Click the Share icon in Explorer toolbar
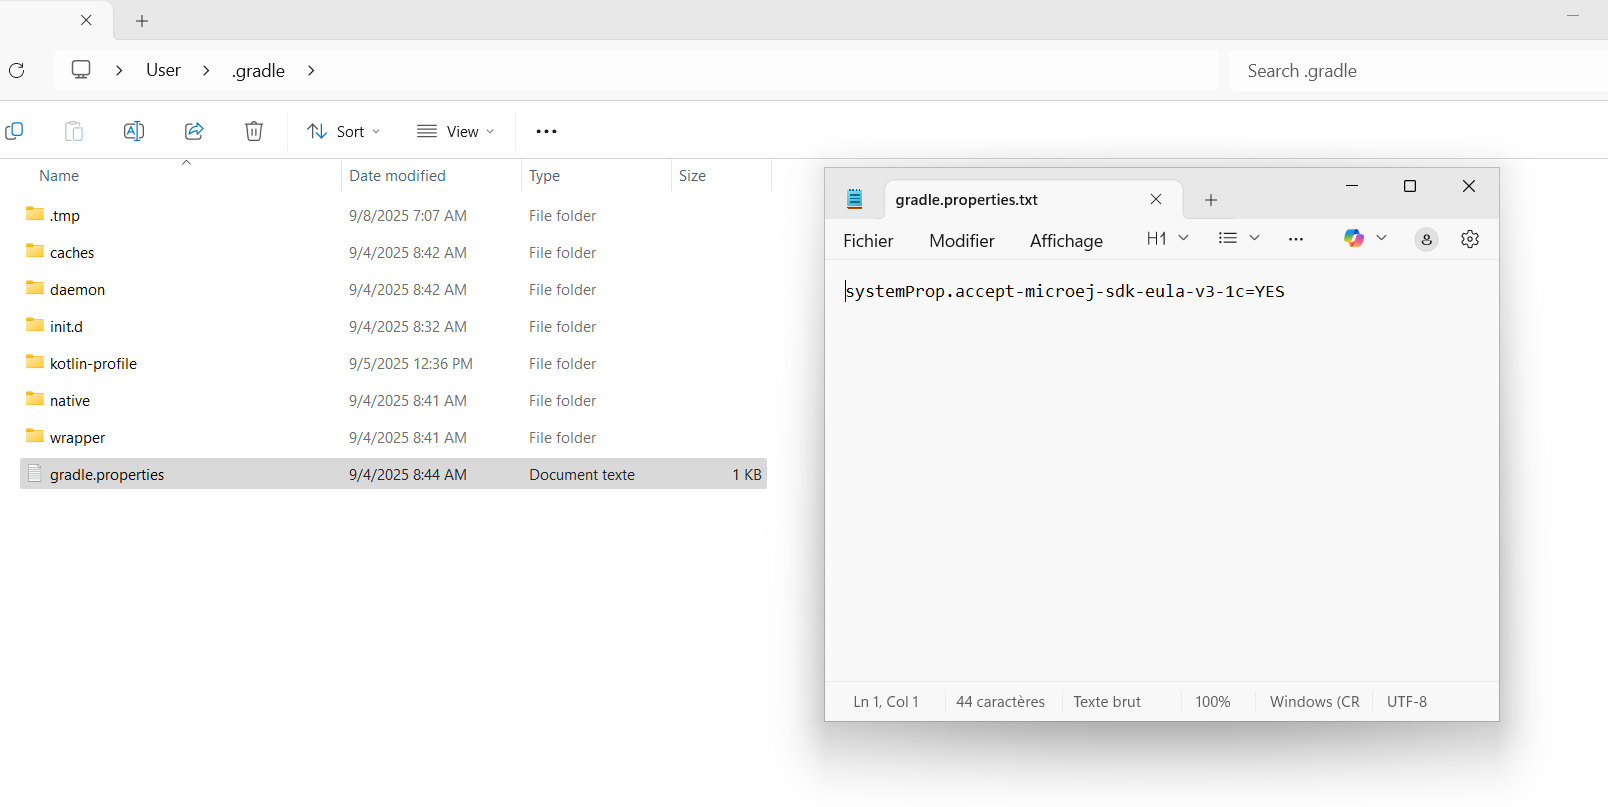 194,131
